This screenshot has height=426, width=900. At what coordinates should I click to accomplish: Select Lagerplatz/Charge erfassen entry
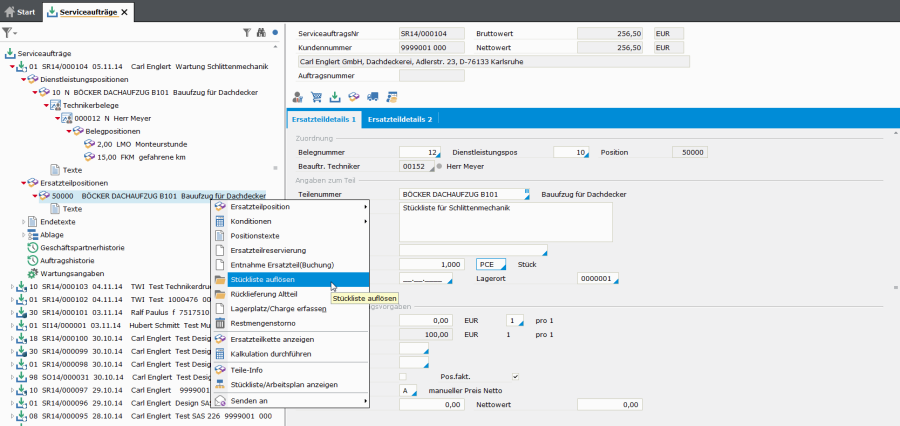(x=290, y=309)
